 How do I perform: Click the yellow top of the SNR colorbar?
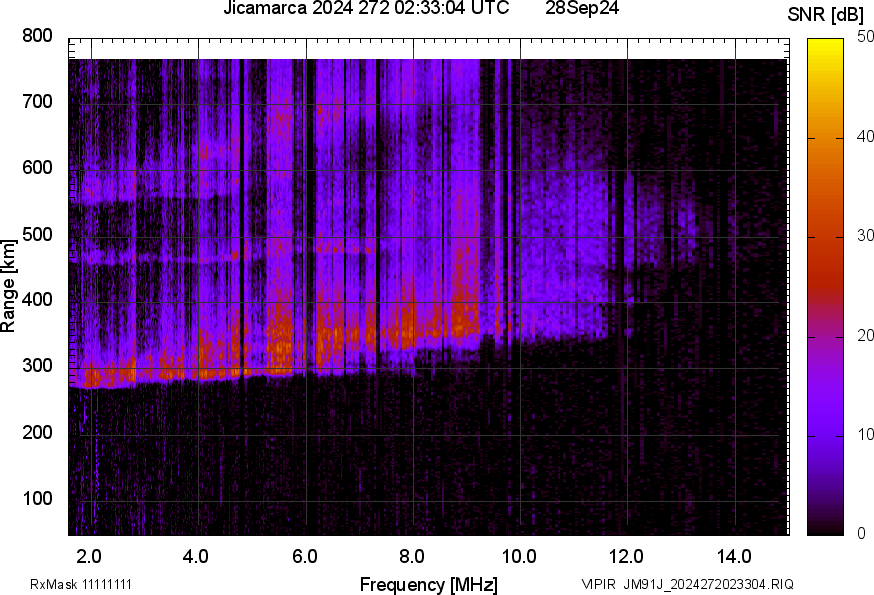tap(825, 44)
